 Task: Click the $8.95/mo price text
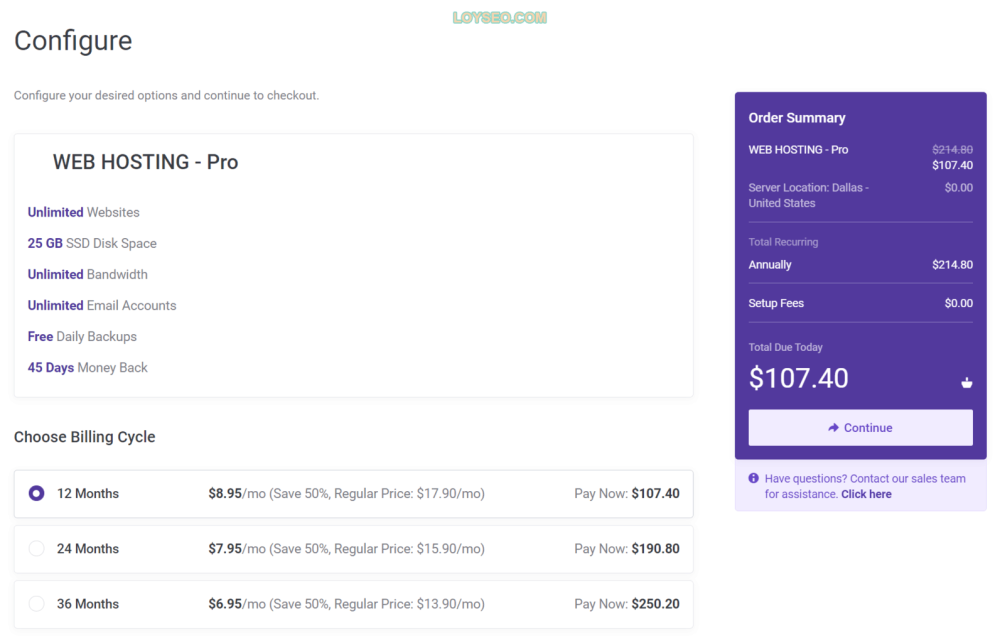[237, 493]
